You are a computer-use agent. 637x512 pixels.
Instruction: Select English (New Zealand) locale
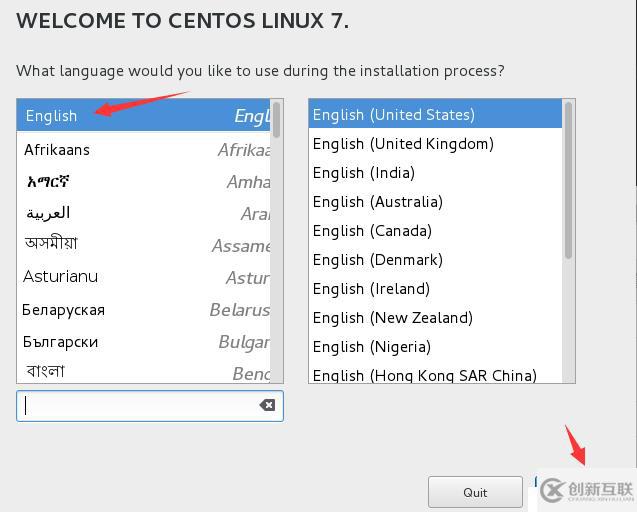[x=436, y=318]
